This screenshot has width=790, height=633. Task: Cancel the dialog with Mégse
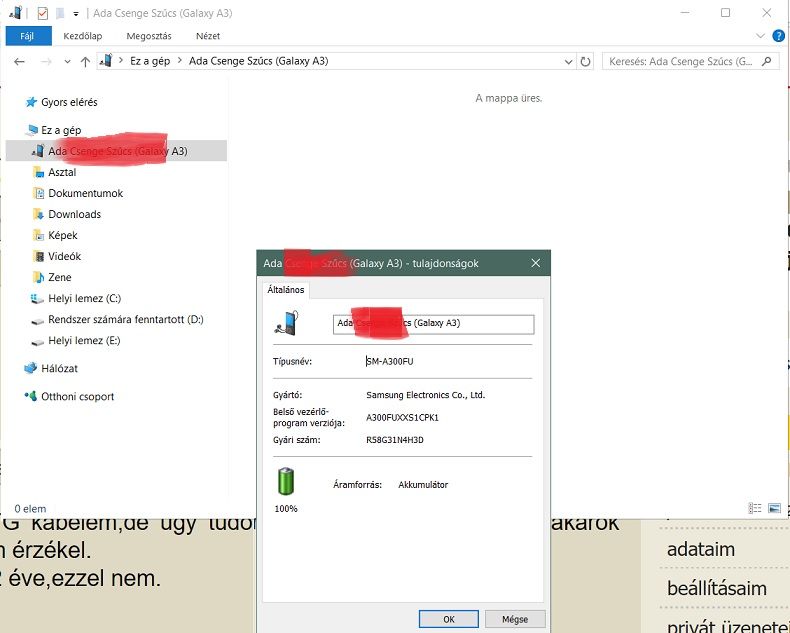[x=515, y=619]
